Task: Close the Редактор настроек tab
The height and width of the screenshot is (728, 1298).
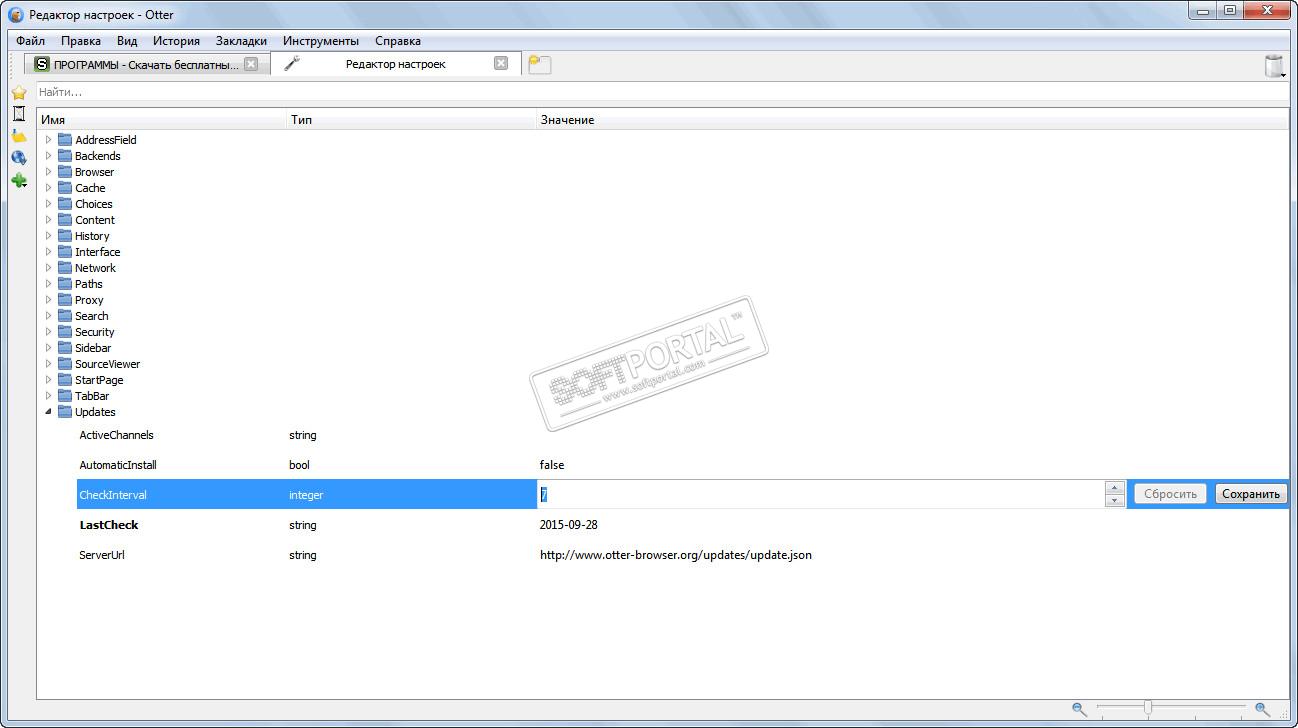Action: [501, 63]
